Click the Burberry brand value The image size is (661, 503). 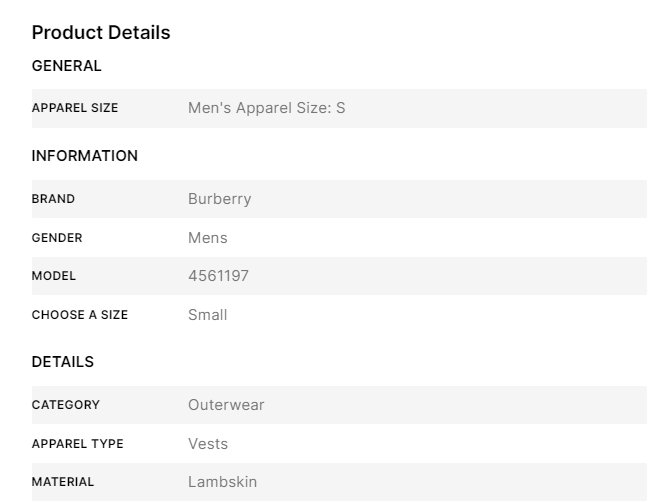(x=219, y=199)
